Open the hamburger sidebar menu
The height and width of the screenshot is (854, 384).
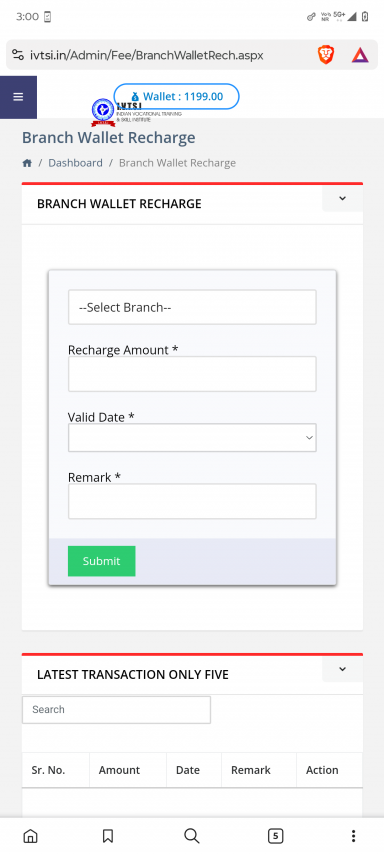click(x=18, y=97)
